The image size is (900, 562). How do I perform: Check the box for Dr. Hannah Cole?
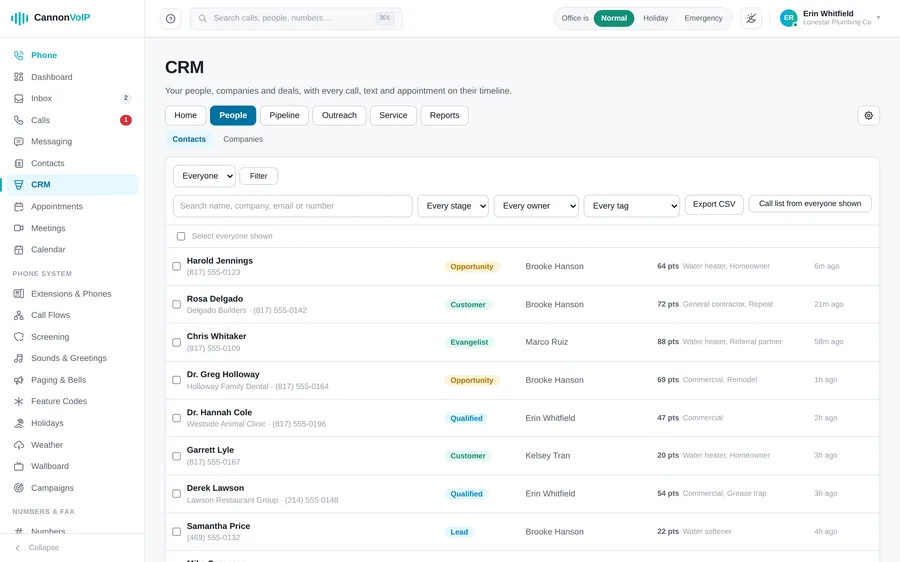click(x=177, y=418)
